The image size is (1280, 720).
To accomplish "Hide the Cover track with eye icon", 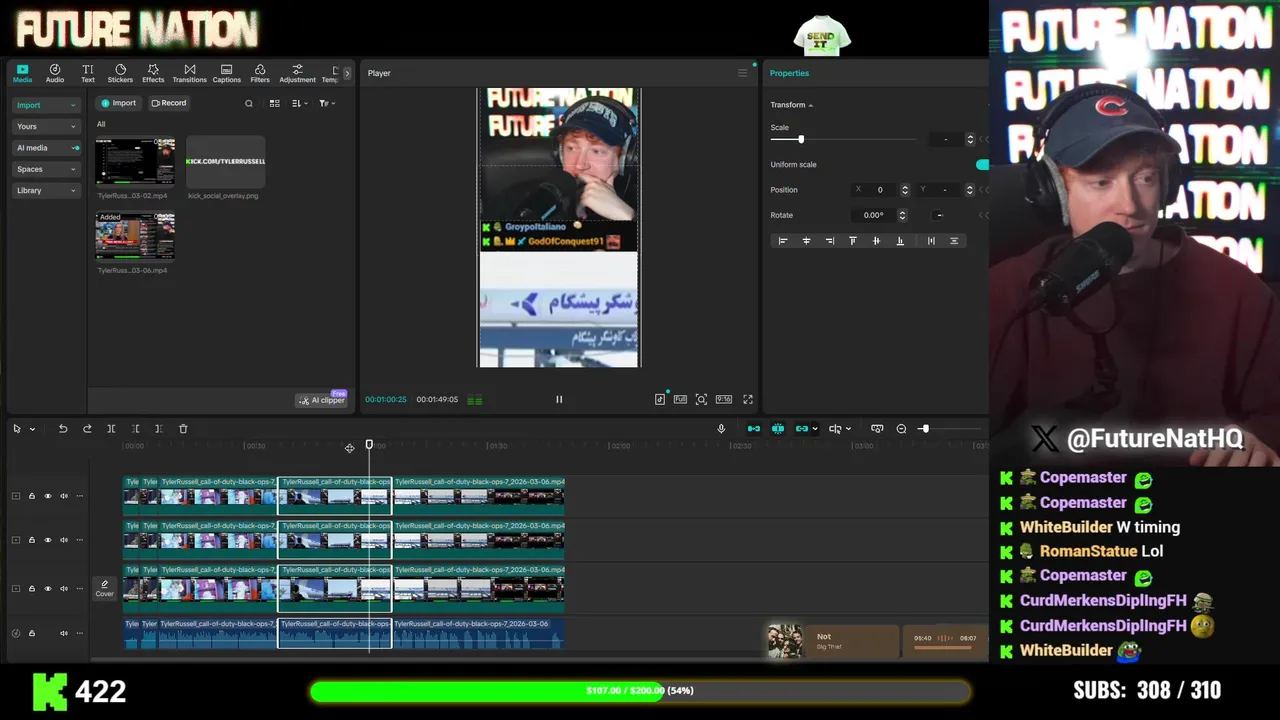I will pos(47,589).
